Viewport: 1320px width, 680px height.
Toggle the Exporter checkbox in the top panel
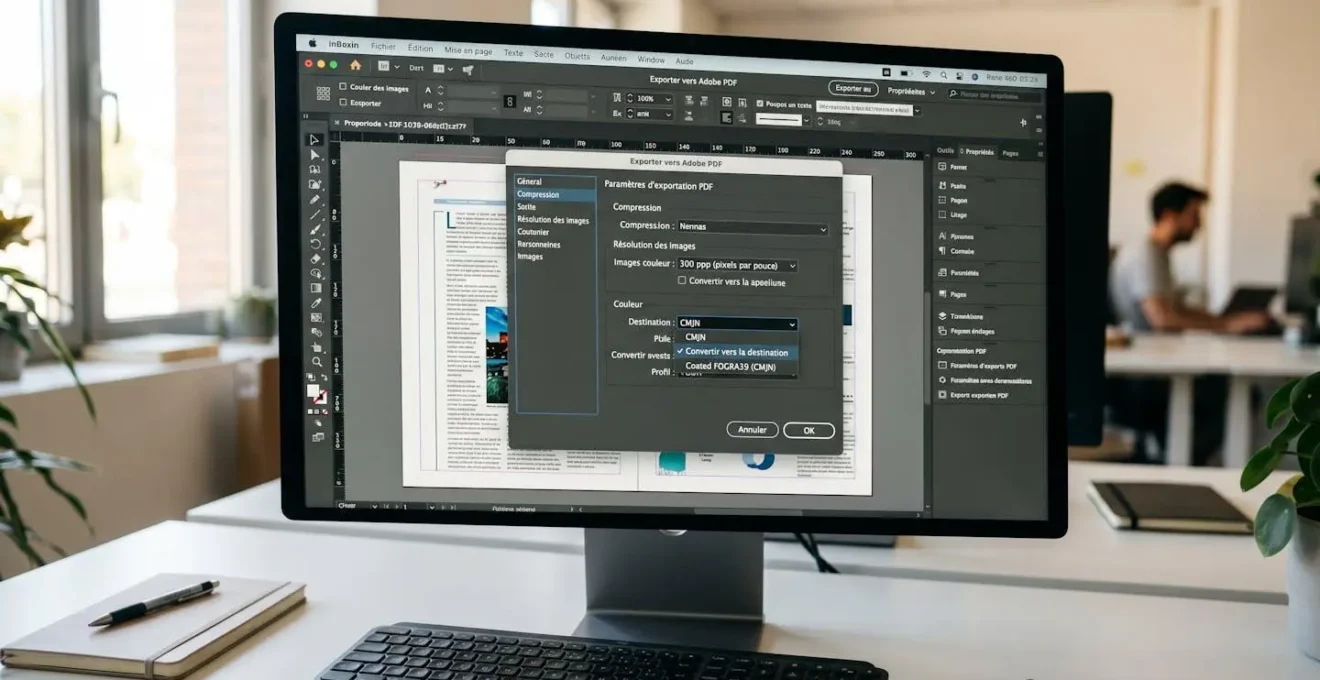pos(344,103)
